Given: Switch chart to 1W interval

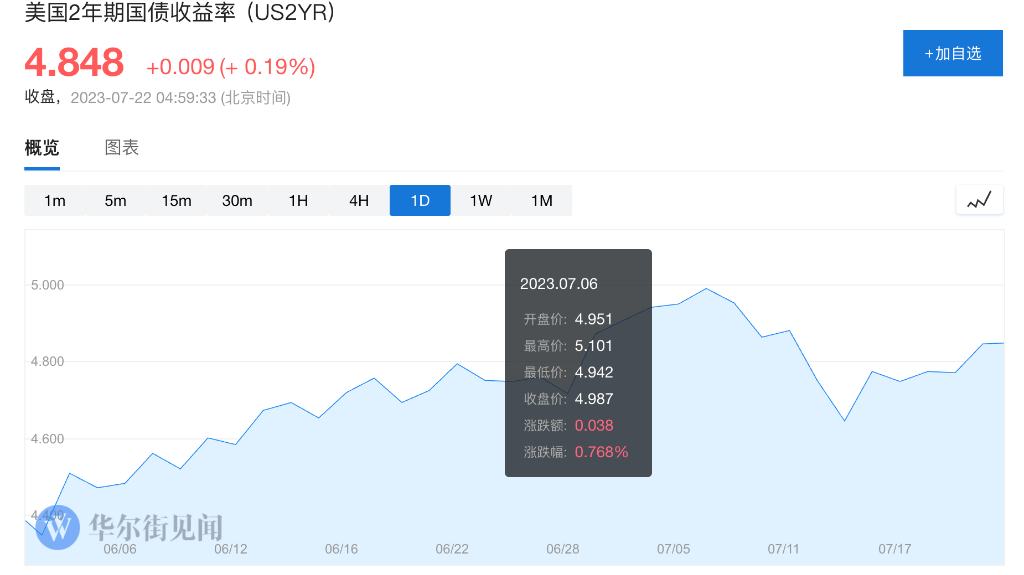Looking at the screenshot, I should tap(481, 201).
